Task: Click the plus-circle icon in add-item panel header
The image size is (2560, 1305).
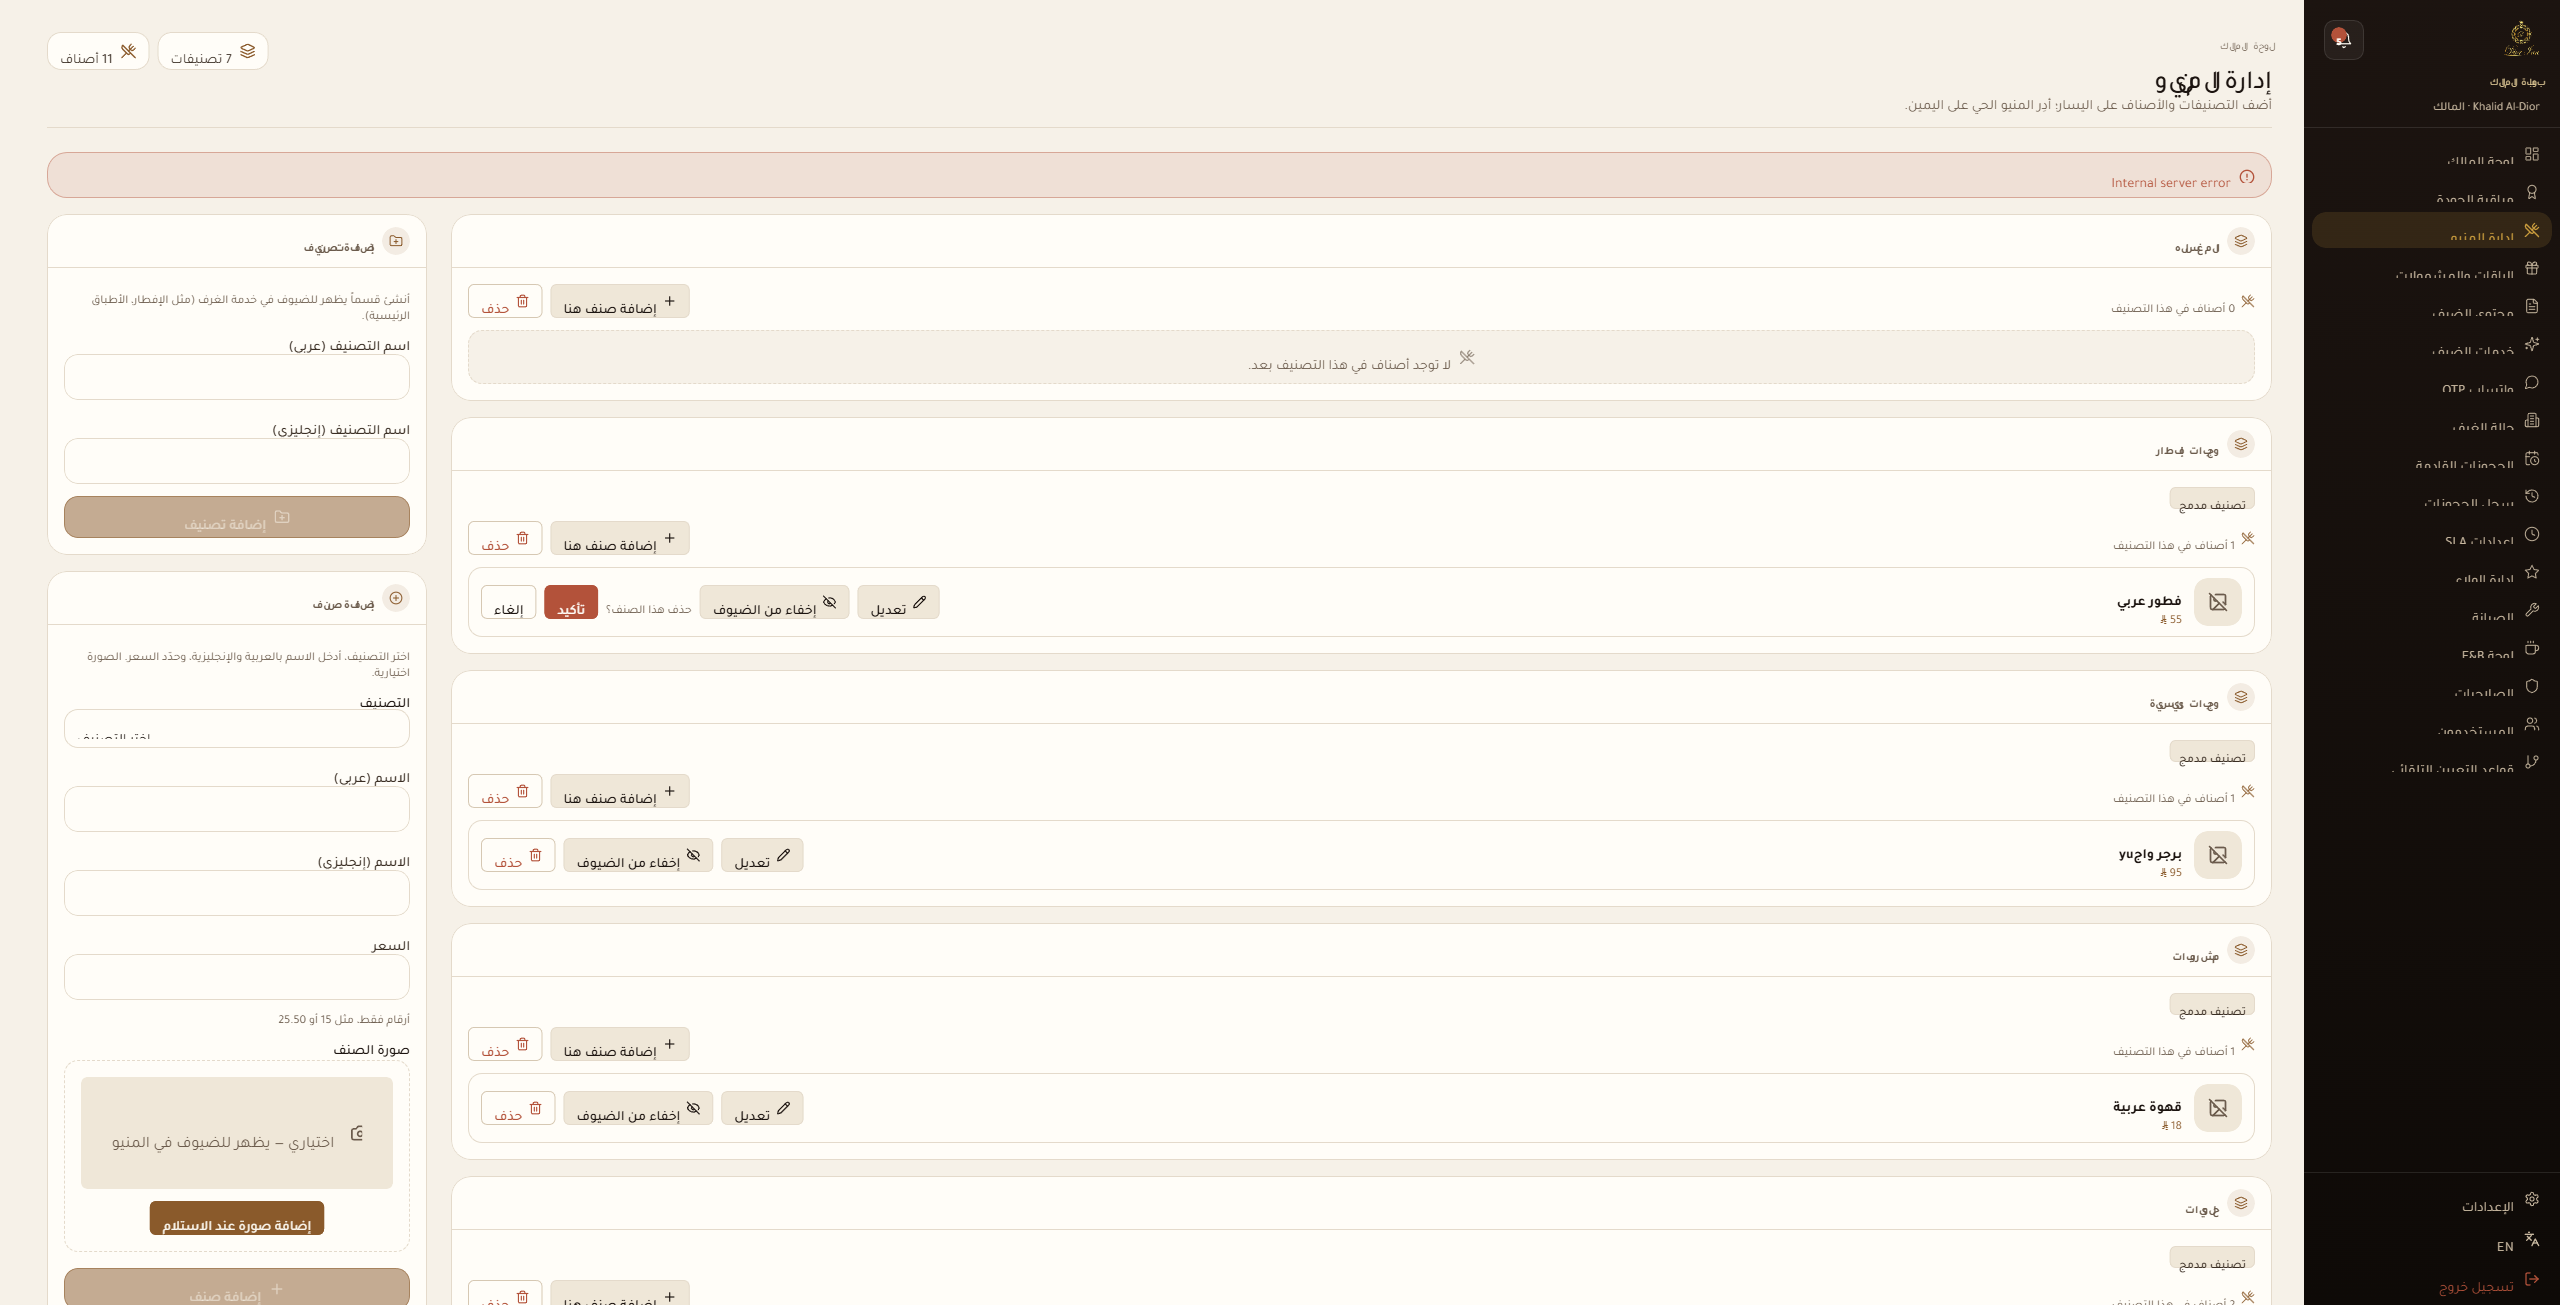Action: pyautogui.click(x=396, y=598)
